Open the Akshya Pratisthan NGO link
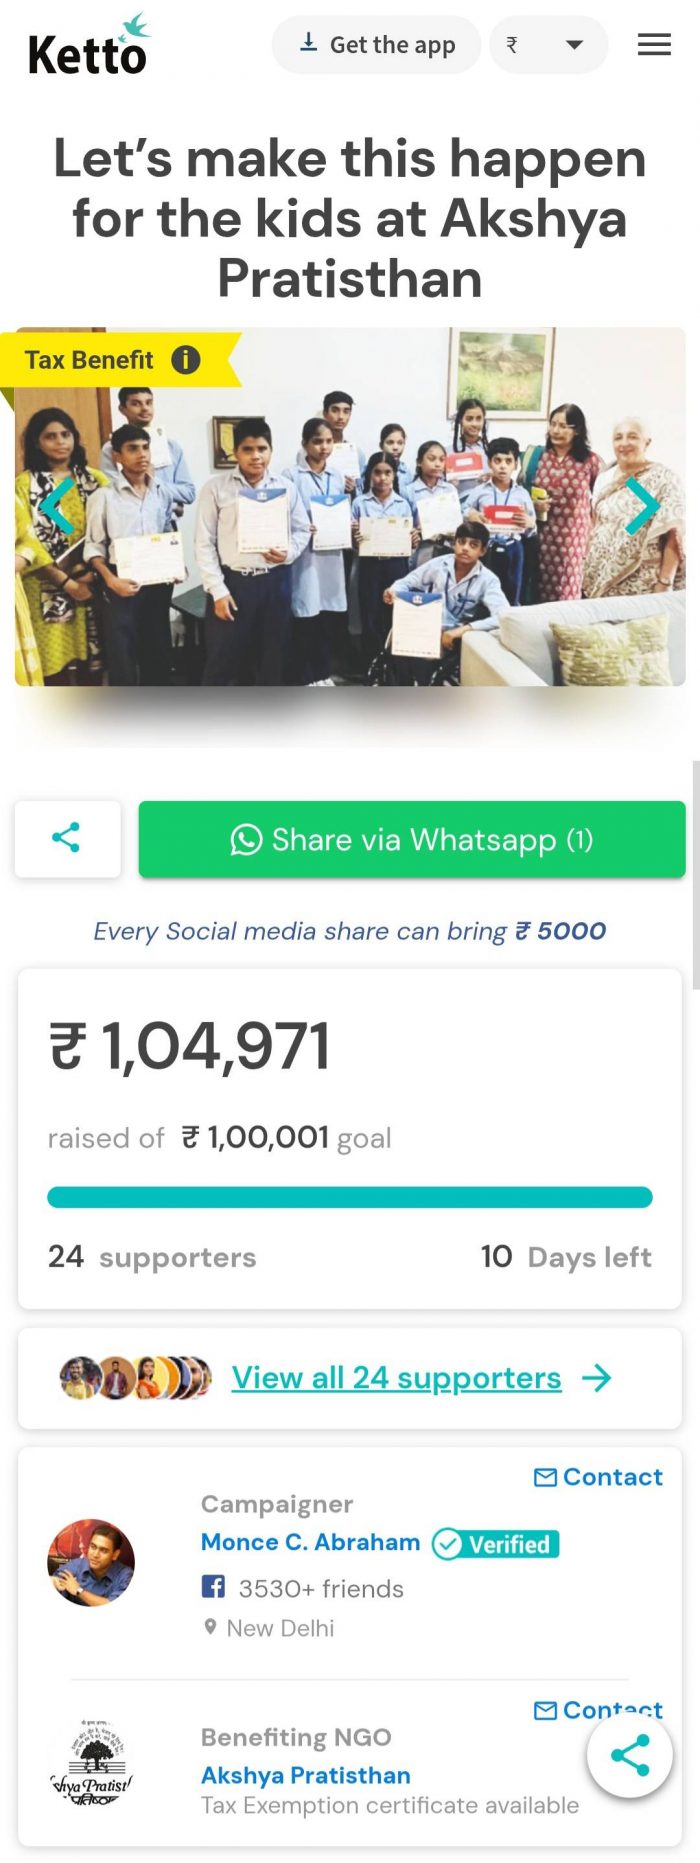The height and width of the screenshot is (1863, 700). (x=305, y=1775)
